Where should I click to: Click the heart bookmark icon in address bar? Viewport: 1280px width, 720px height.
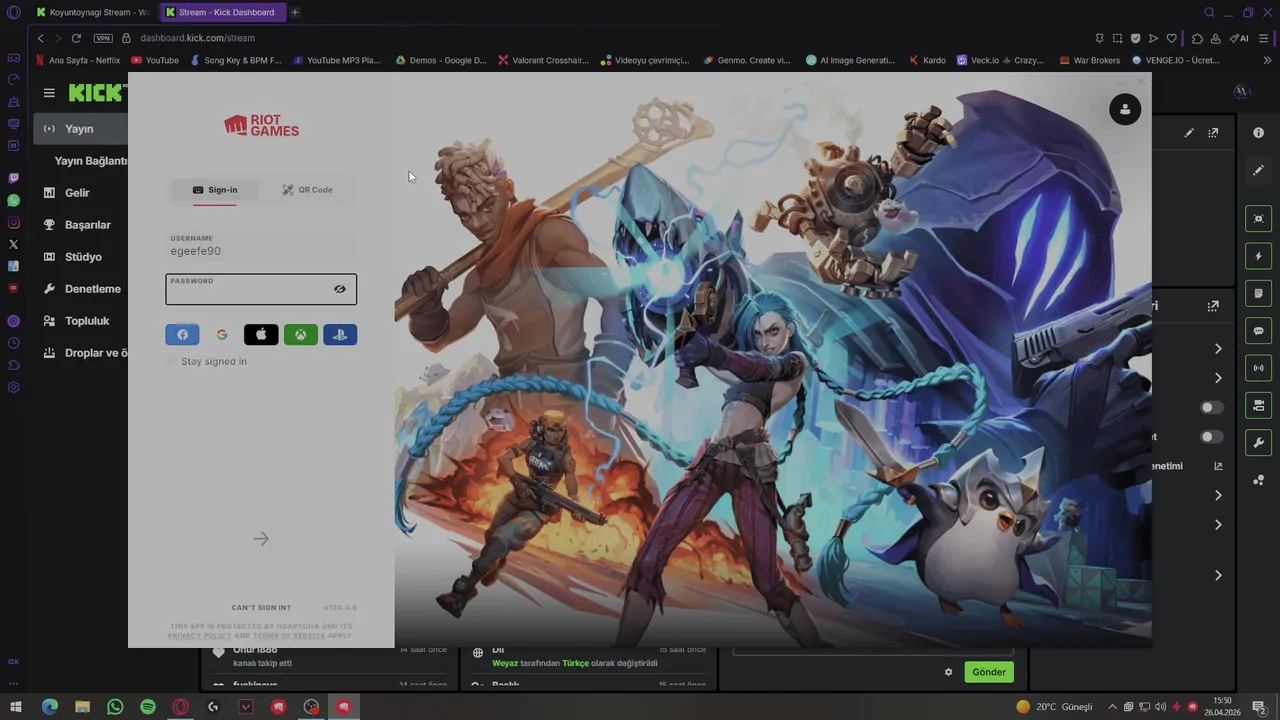(x=1172, y=38)
